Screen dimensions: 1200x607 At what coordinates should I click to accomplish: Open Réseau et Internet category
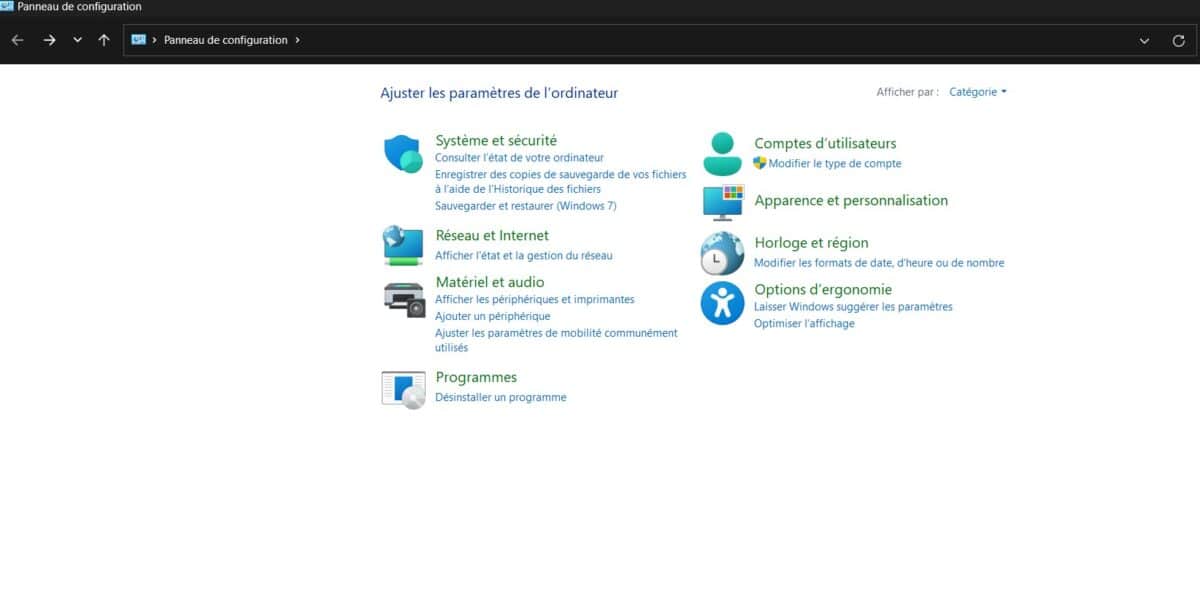pyautogui.click(x=492, y=236)
